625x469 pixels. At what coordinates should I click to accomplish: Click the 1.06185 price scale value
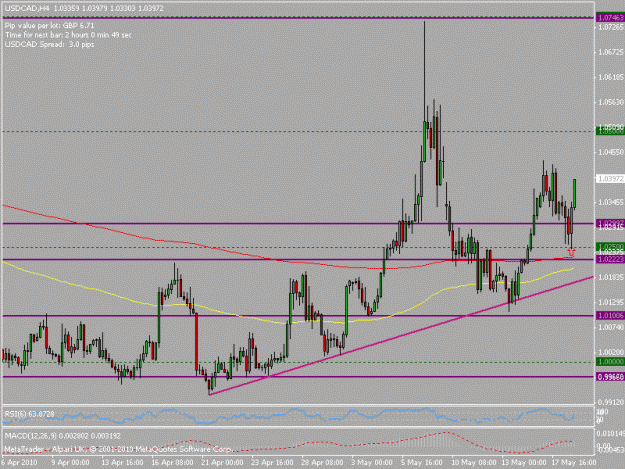click(x=611, y=77)
